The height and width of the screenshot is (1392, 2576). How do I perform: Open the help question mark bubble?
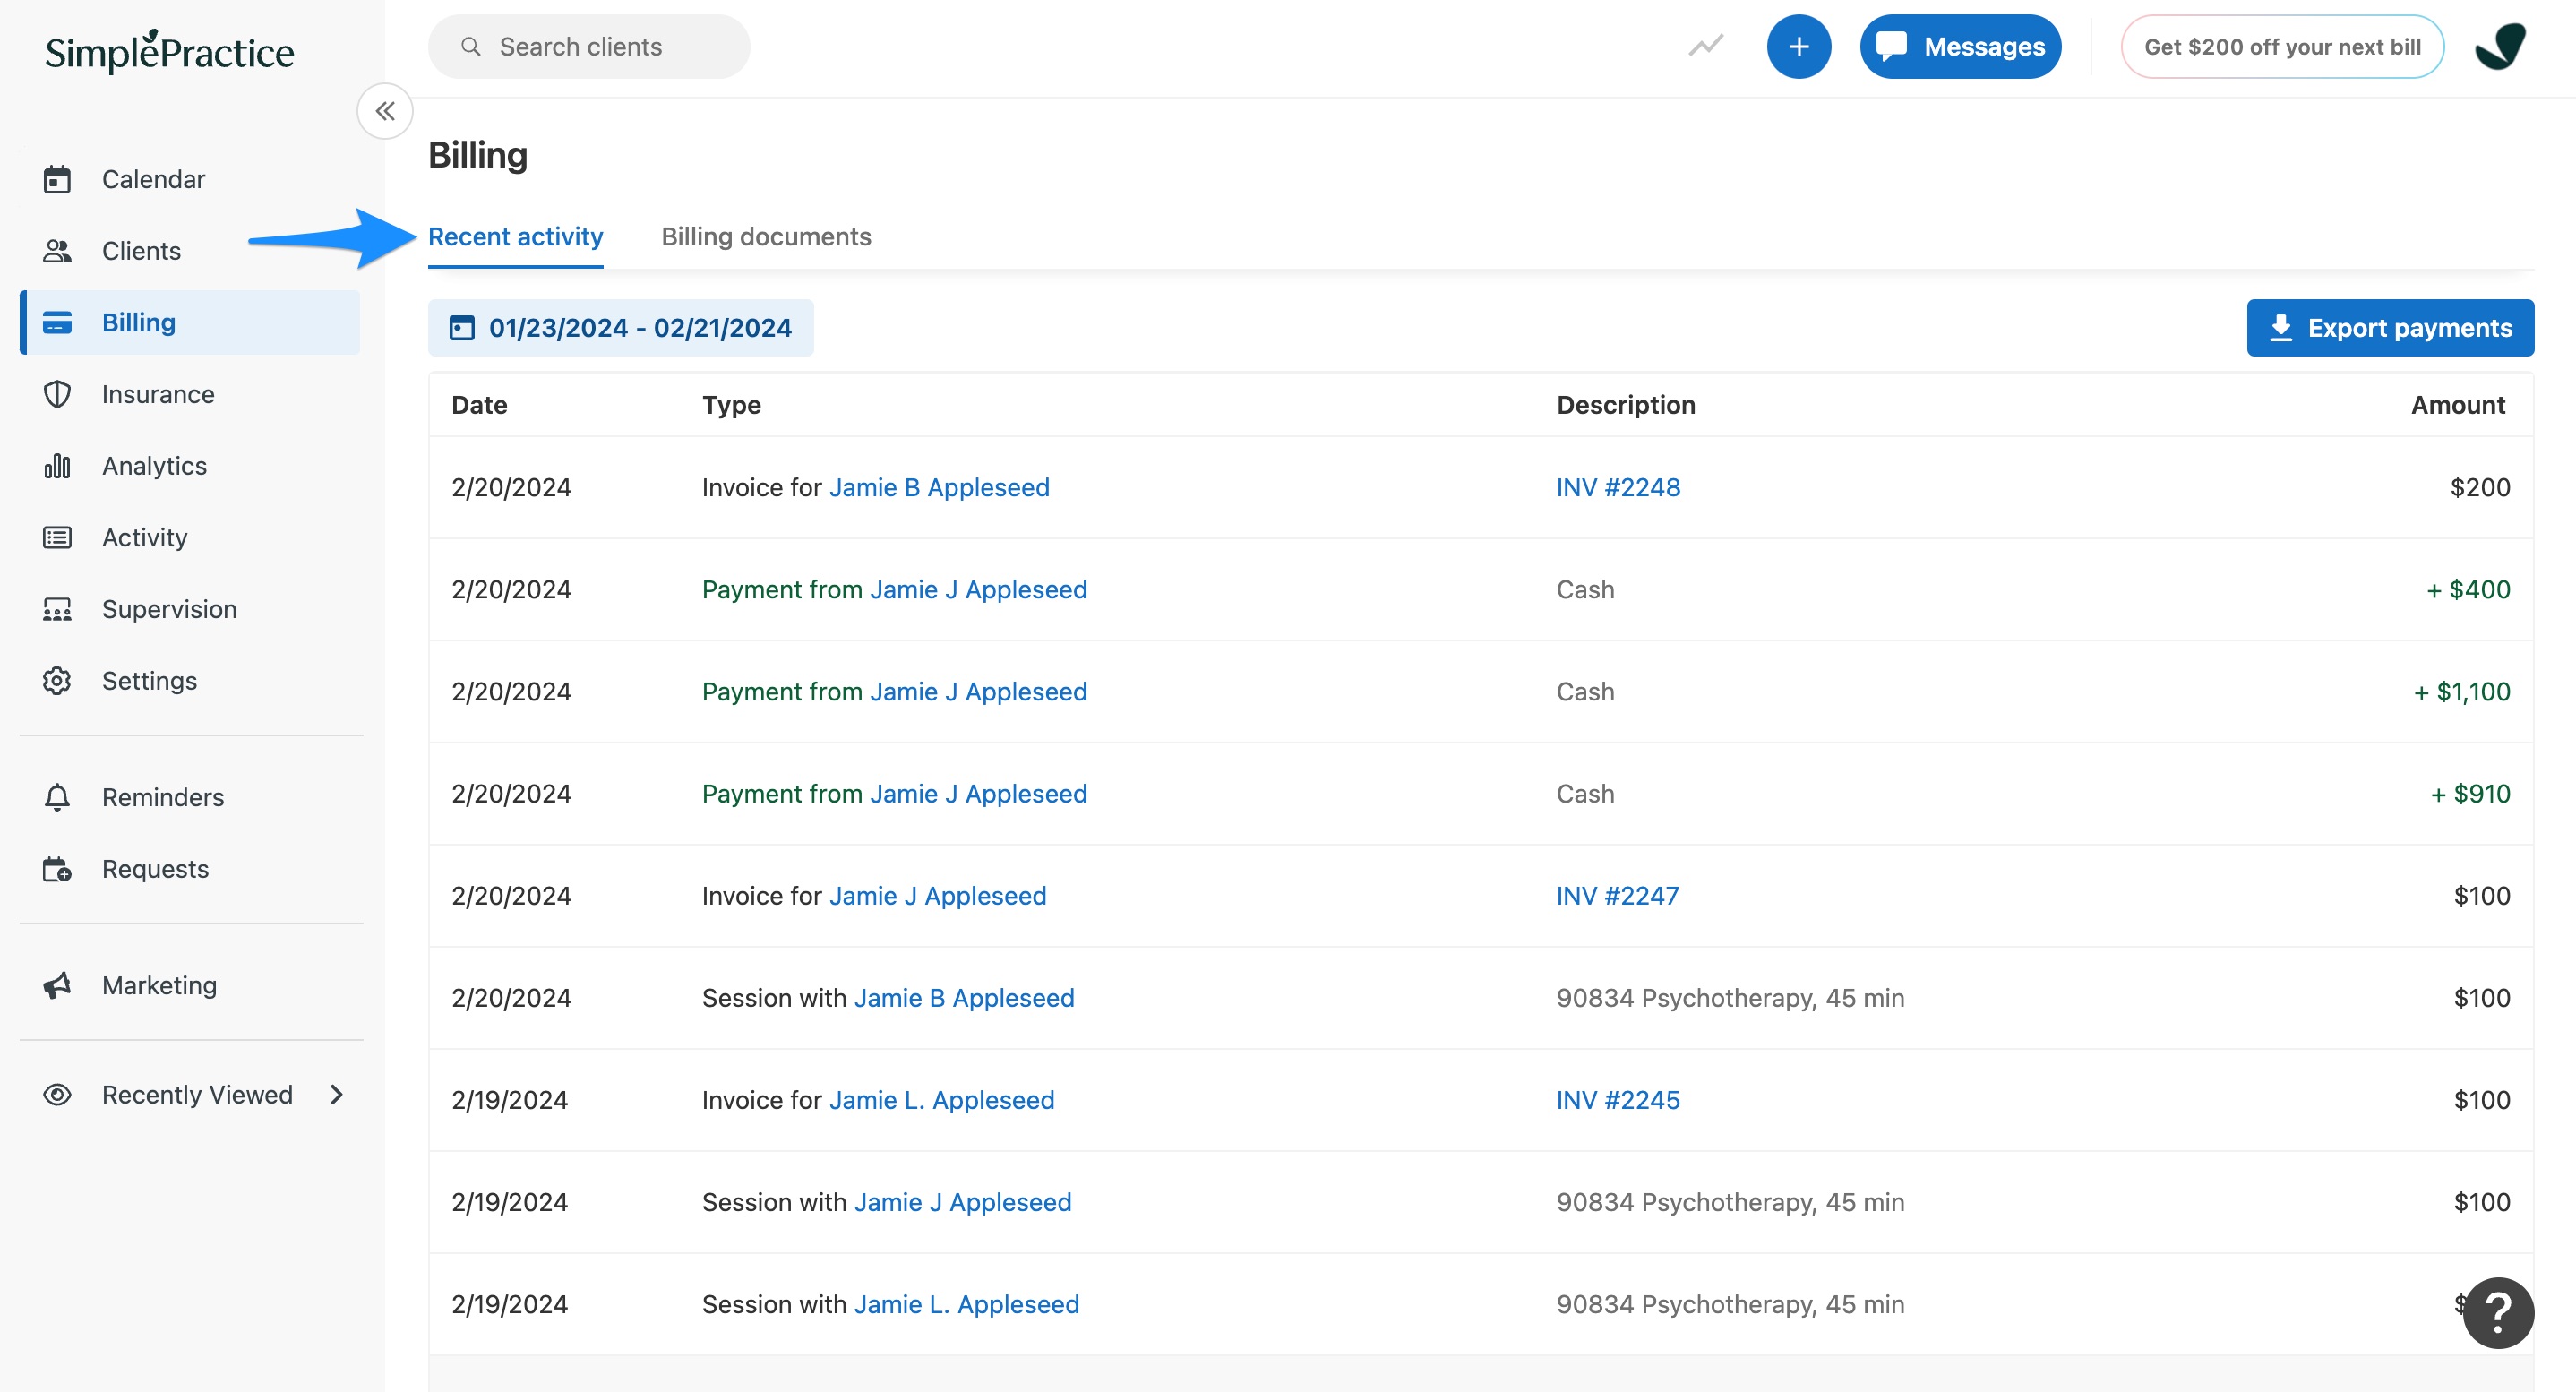tap(2497, 1313)
